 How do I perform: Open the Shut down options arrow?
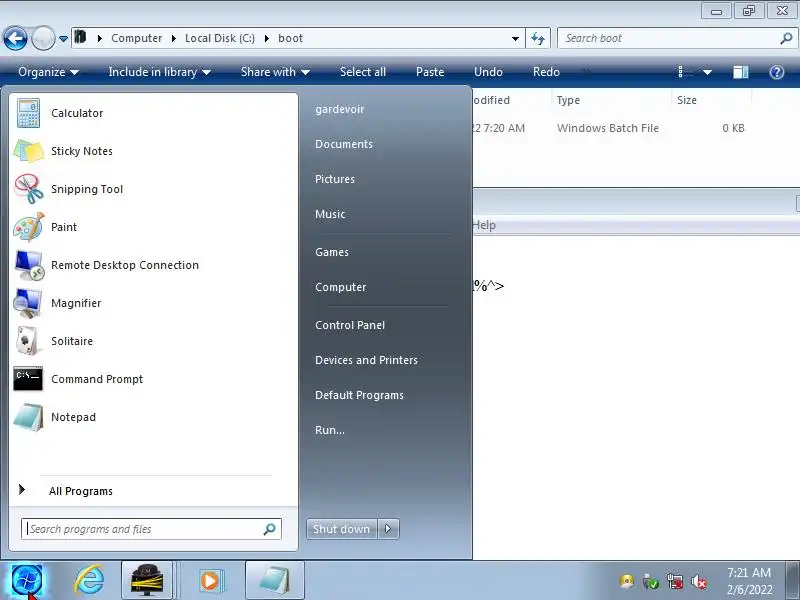pyautogui.click(x=388, y=529)
